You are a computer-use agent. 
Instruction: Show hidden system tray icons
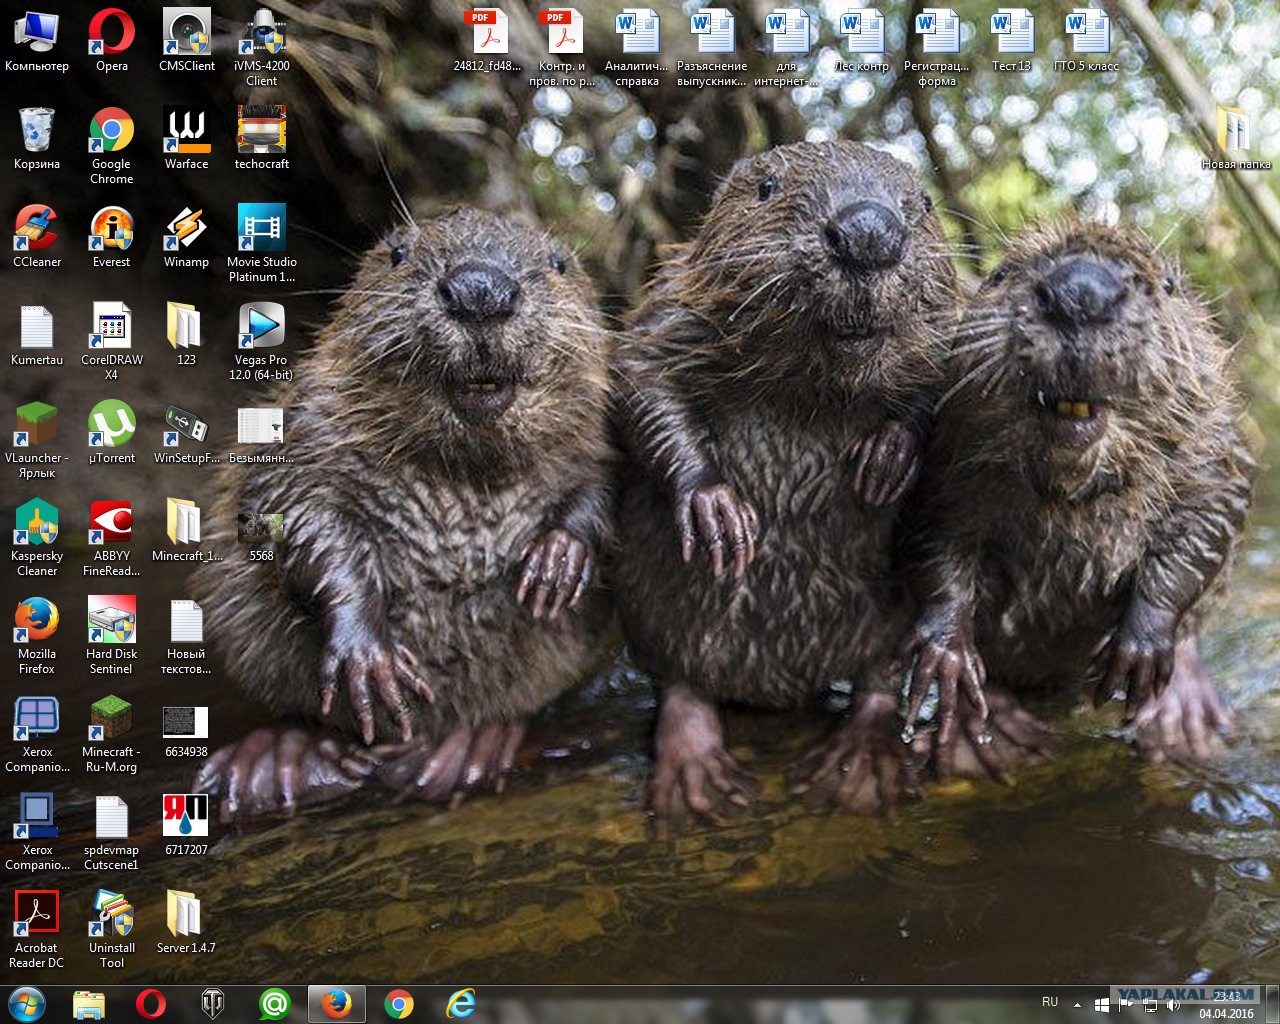click(x=1077, y=1004)
